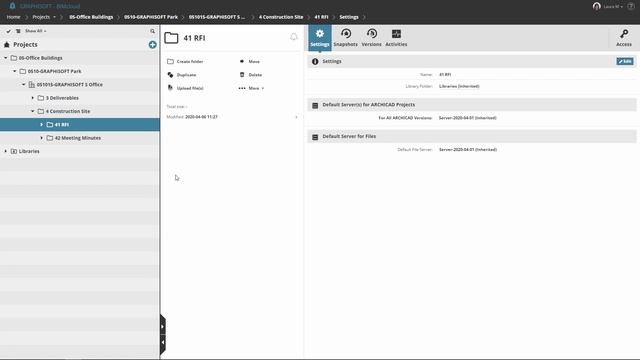Screen dimensions: 640x360
Task: Expand the 42 Meeting Minutes folder
Action: point(42,138)
